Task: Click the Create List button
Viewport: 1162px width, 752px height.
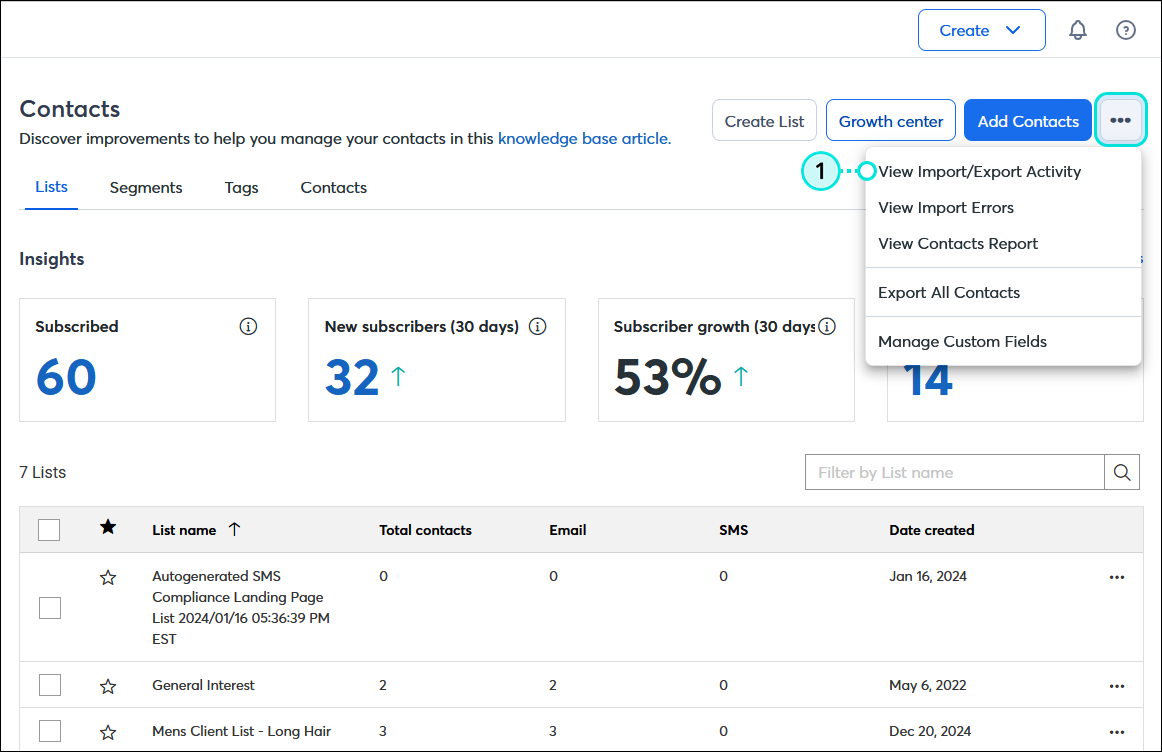Action: click(x=764, y=120)
